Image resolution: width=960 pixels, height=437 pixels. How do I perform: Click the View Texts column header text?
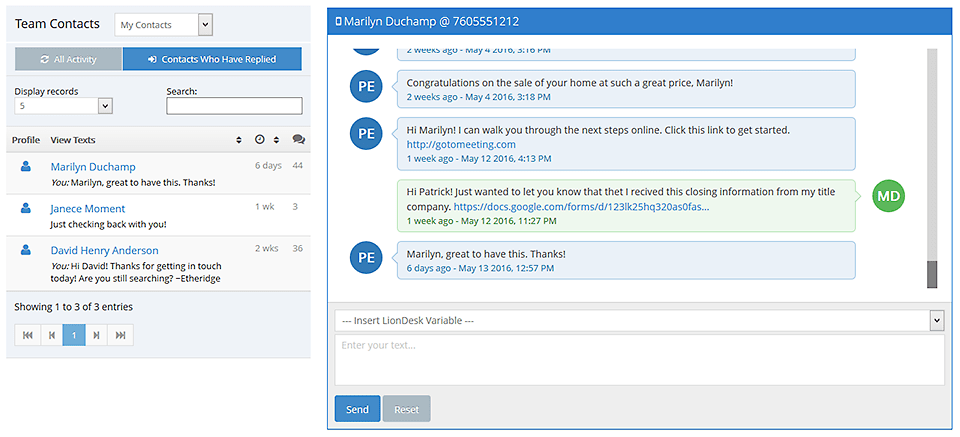click(73, 140)
